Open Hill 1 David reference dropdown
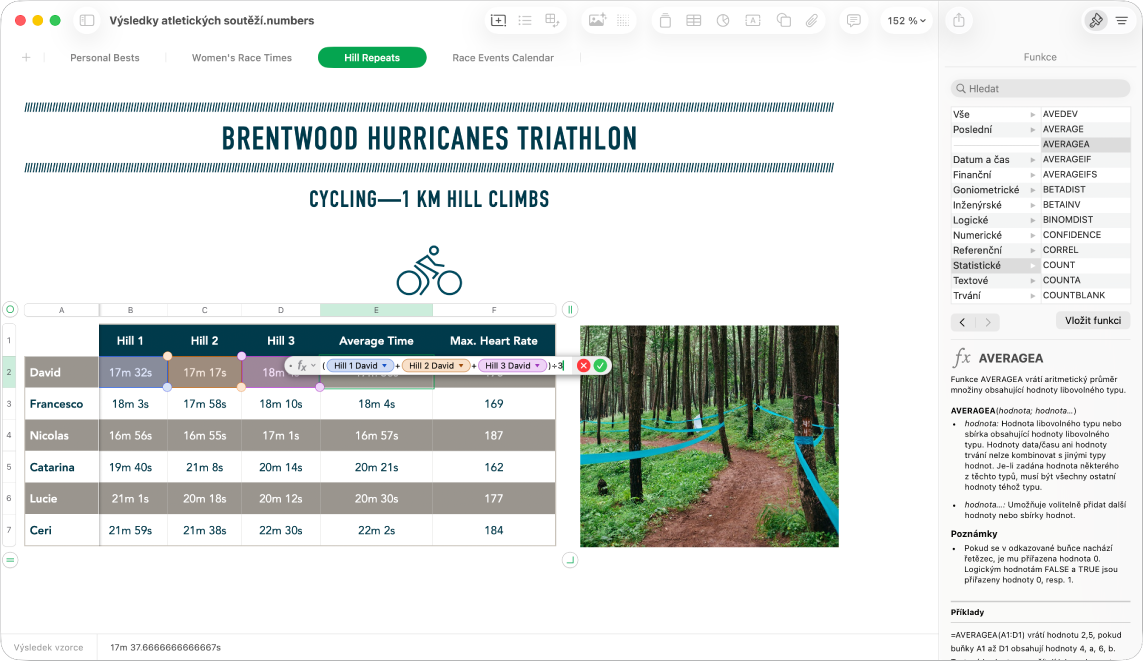The width and height of the screenshot is (1146, 662). [384, 366]
